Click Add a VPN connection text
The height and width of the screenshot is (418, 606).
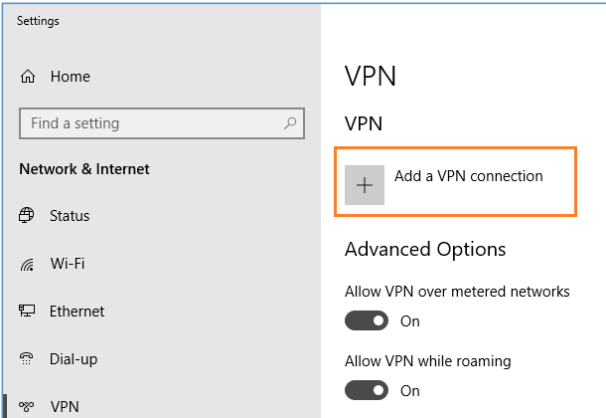pyautogui.click(x=468, y=176)
